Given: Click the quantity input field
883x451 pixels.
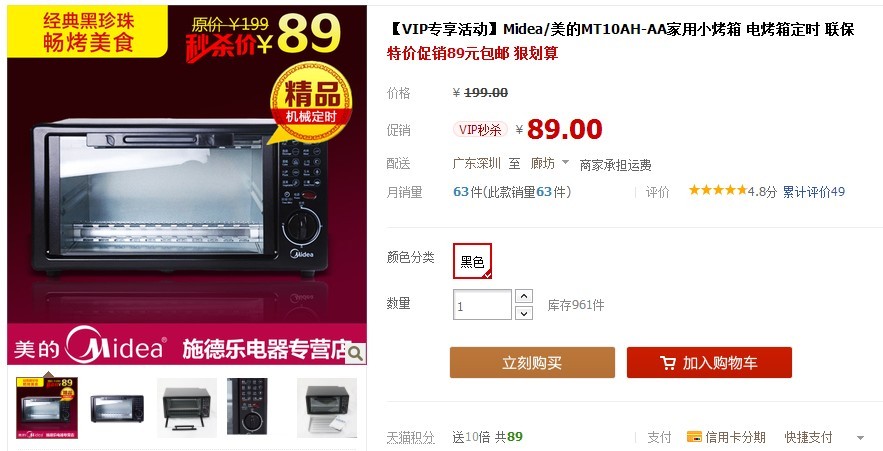Looking at the screenshot, I should pyautogui.click(x=482, y=305).
